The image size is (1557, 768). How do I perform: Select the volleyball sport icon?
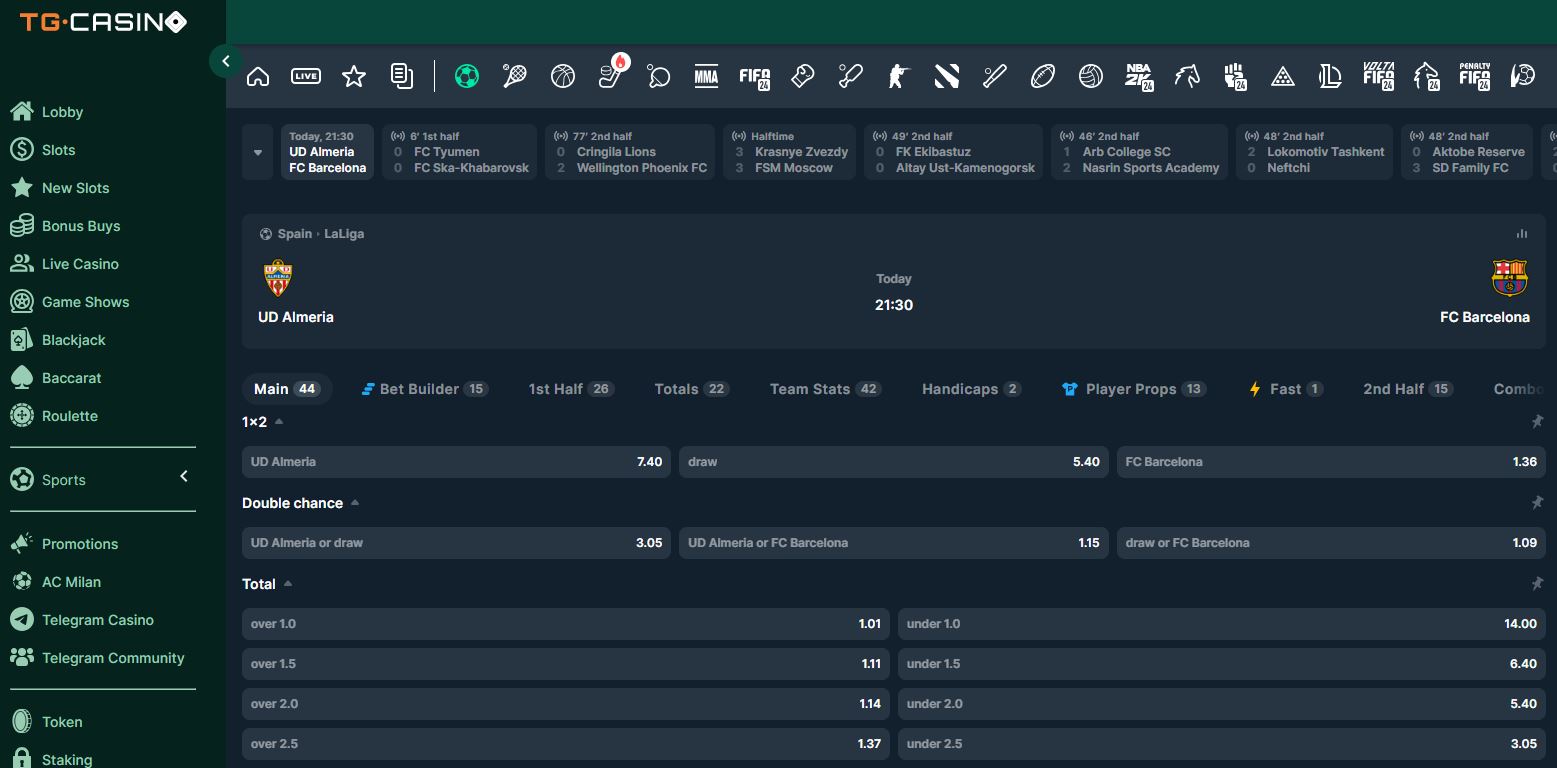coord(1091,76)
